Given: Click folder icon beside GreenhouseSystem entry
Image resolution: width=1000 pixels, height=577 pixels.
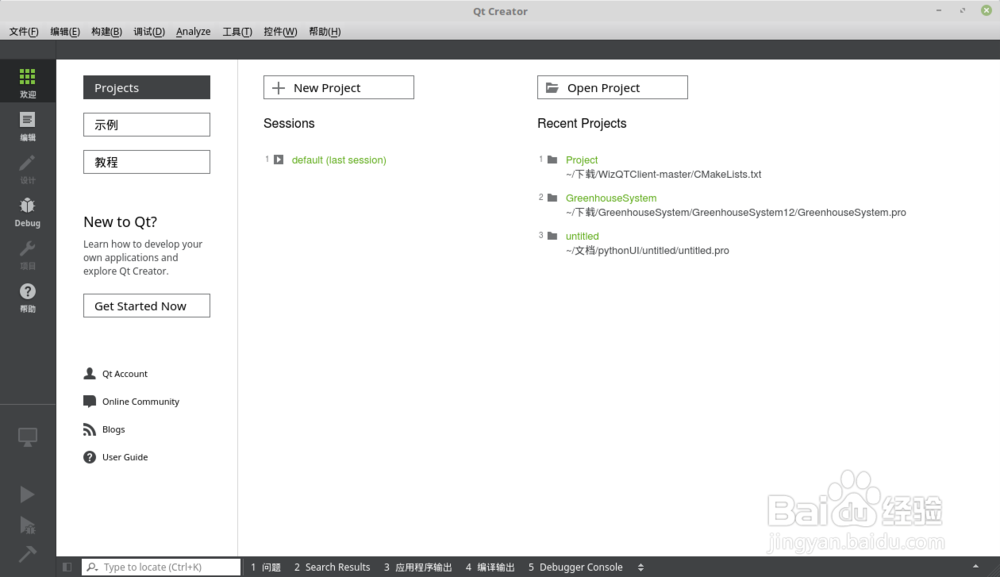Looking at the screenshot, I should [552, 198].
